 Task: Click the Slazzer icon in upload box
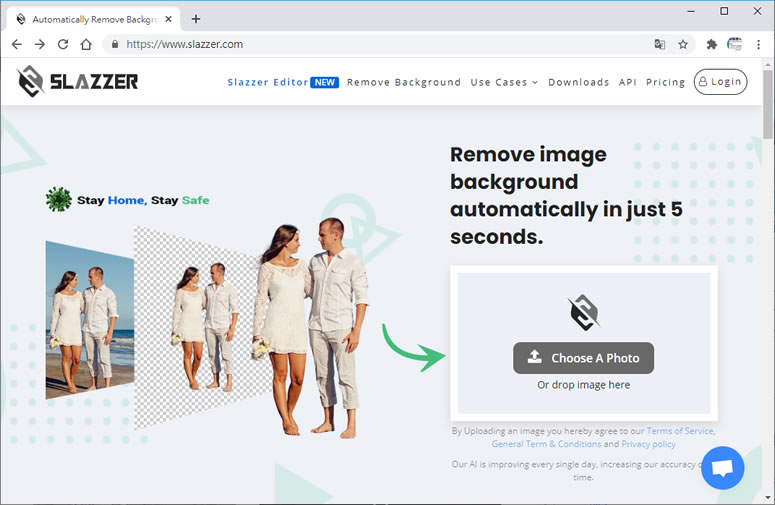click(583, 312)
